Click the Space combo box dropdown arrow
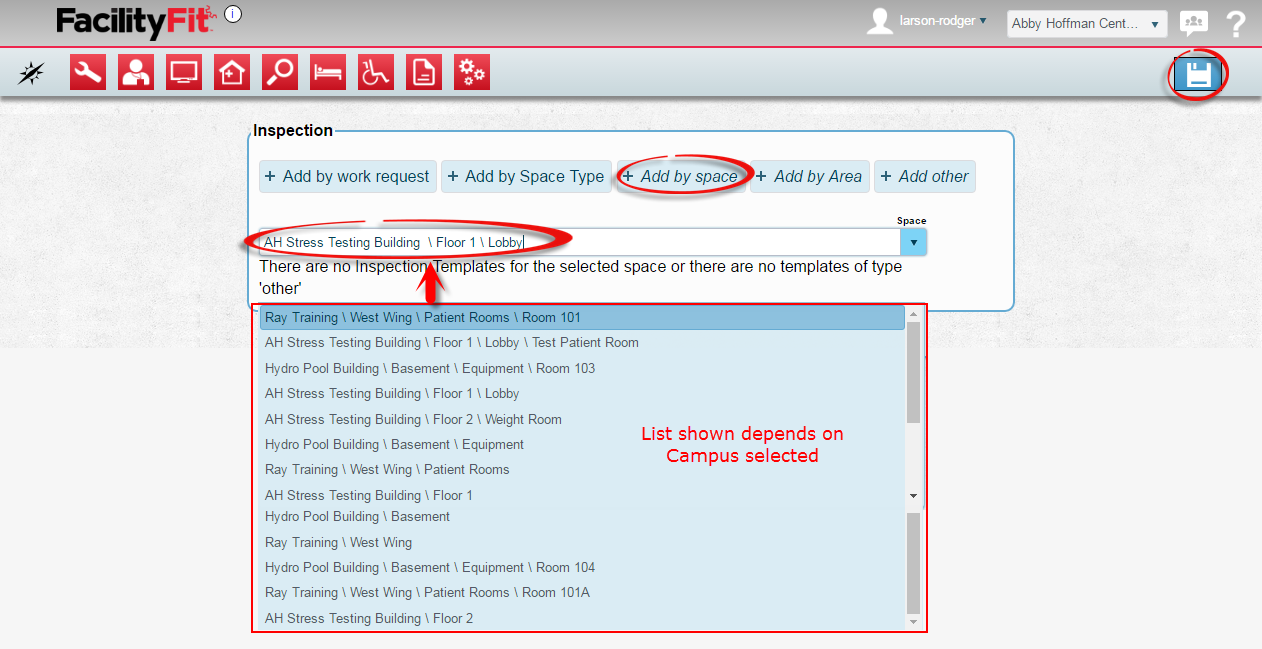The height and width of the screenshot is (649, 1262). pyautogui.click(x=913, y=243)
